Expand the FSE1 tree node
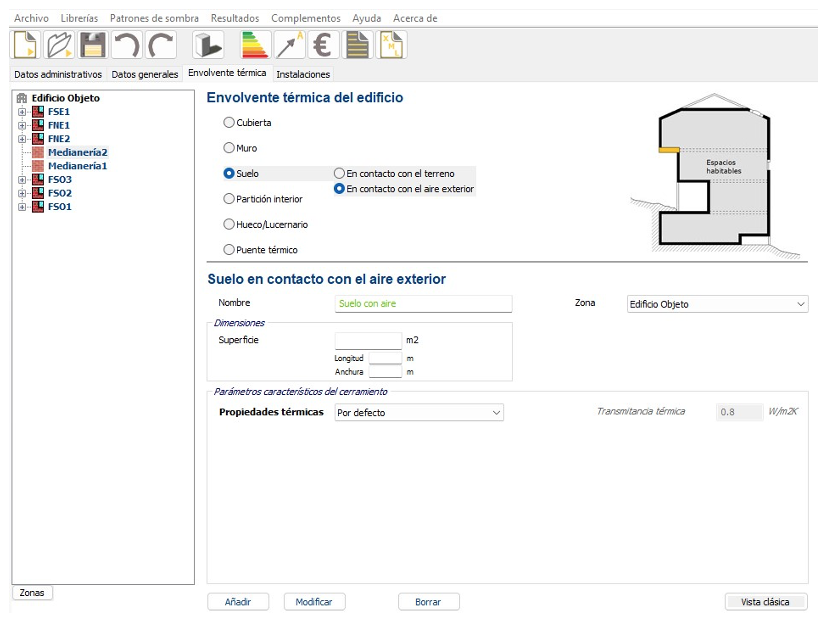Image resolution: width=825 pixels, height=621 pixels. point(21,112)
